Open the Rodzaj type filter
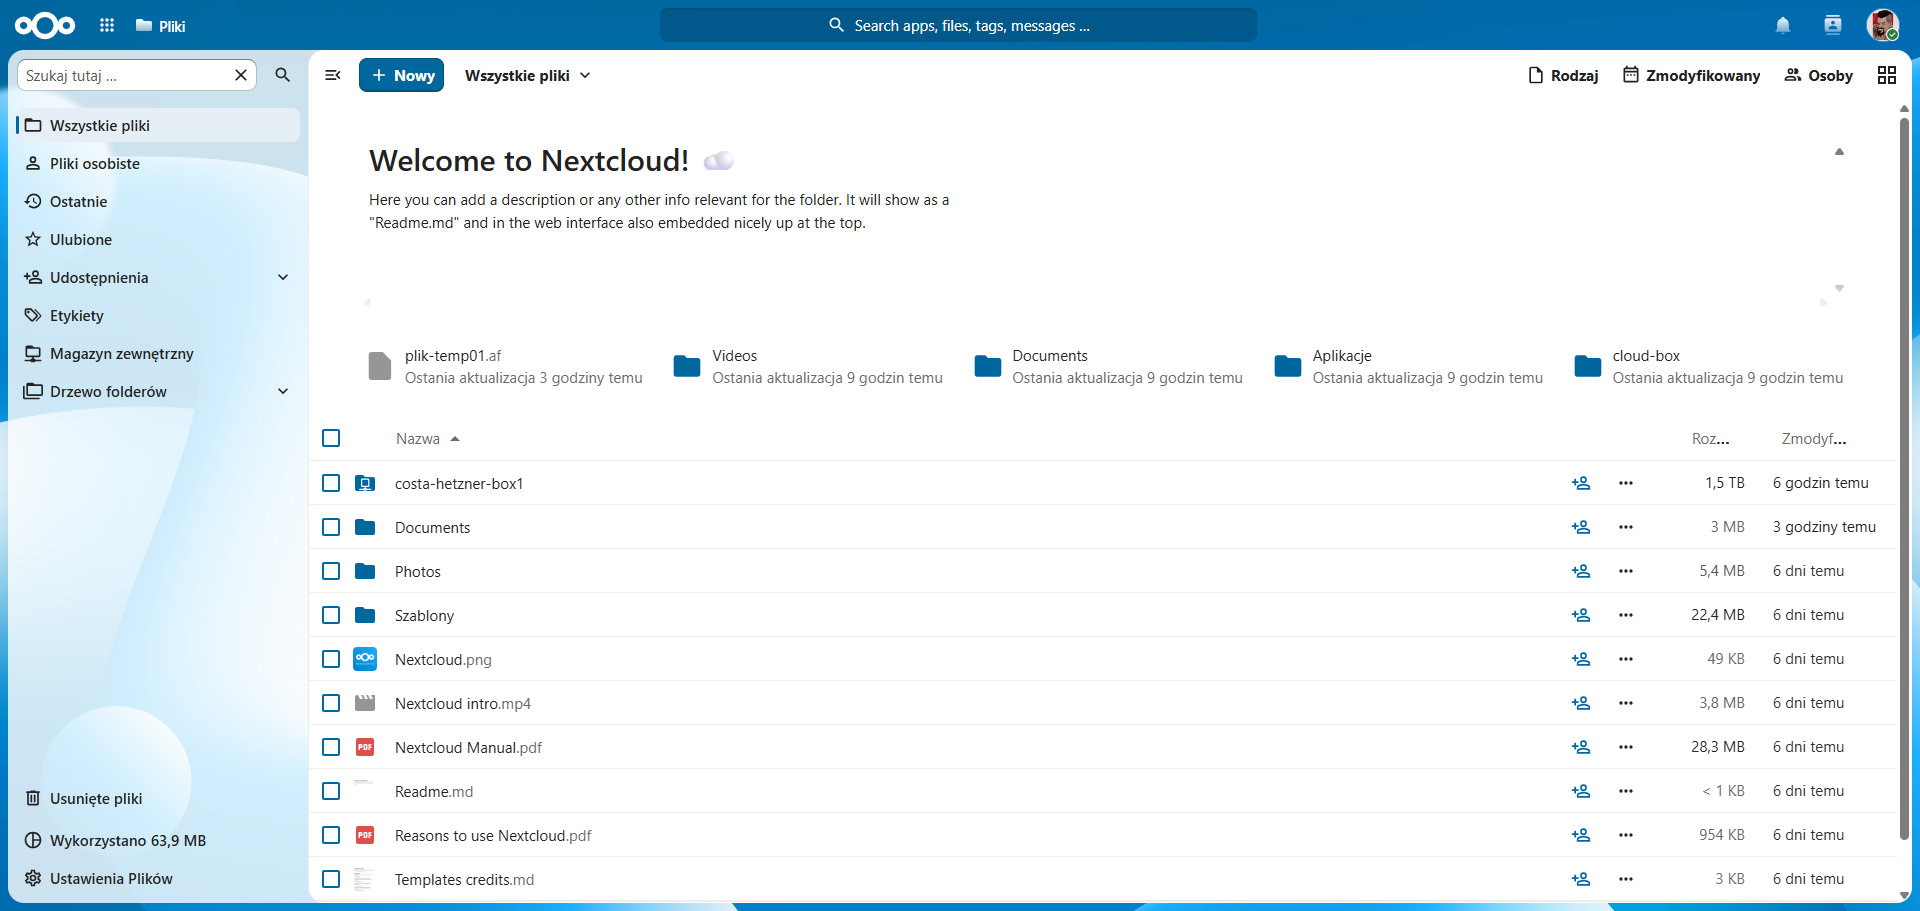The height and width of the screenshot is (911, 1920). click(1563, 75)
